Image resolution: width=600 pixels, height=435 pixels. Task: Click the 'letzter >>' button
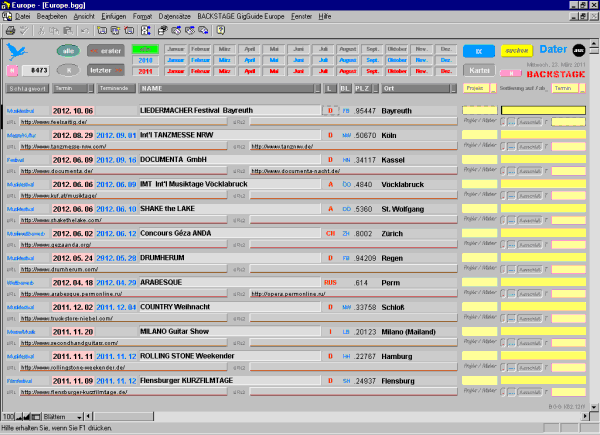pyautogui.click(x=106, y=70)
